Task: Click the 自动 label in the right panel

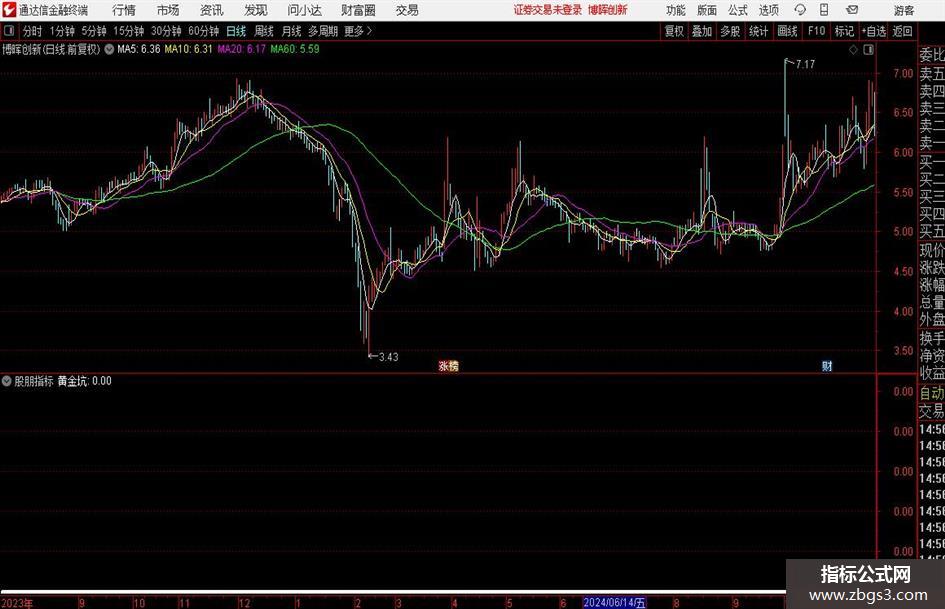Action: [932, 393]
